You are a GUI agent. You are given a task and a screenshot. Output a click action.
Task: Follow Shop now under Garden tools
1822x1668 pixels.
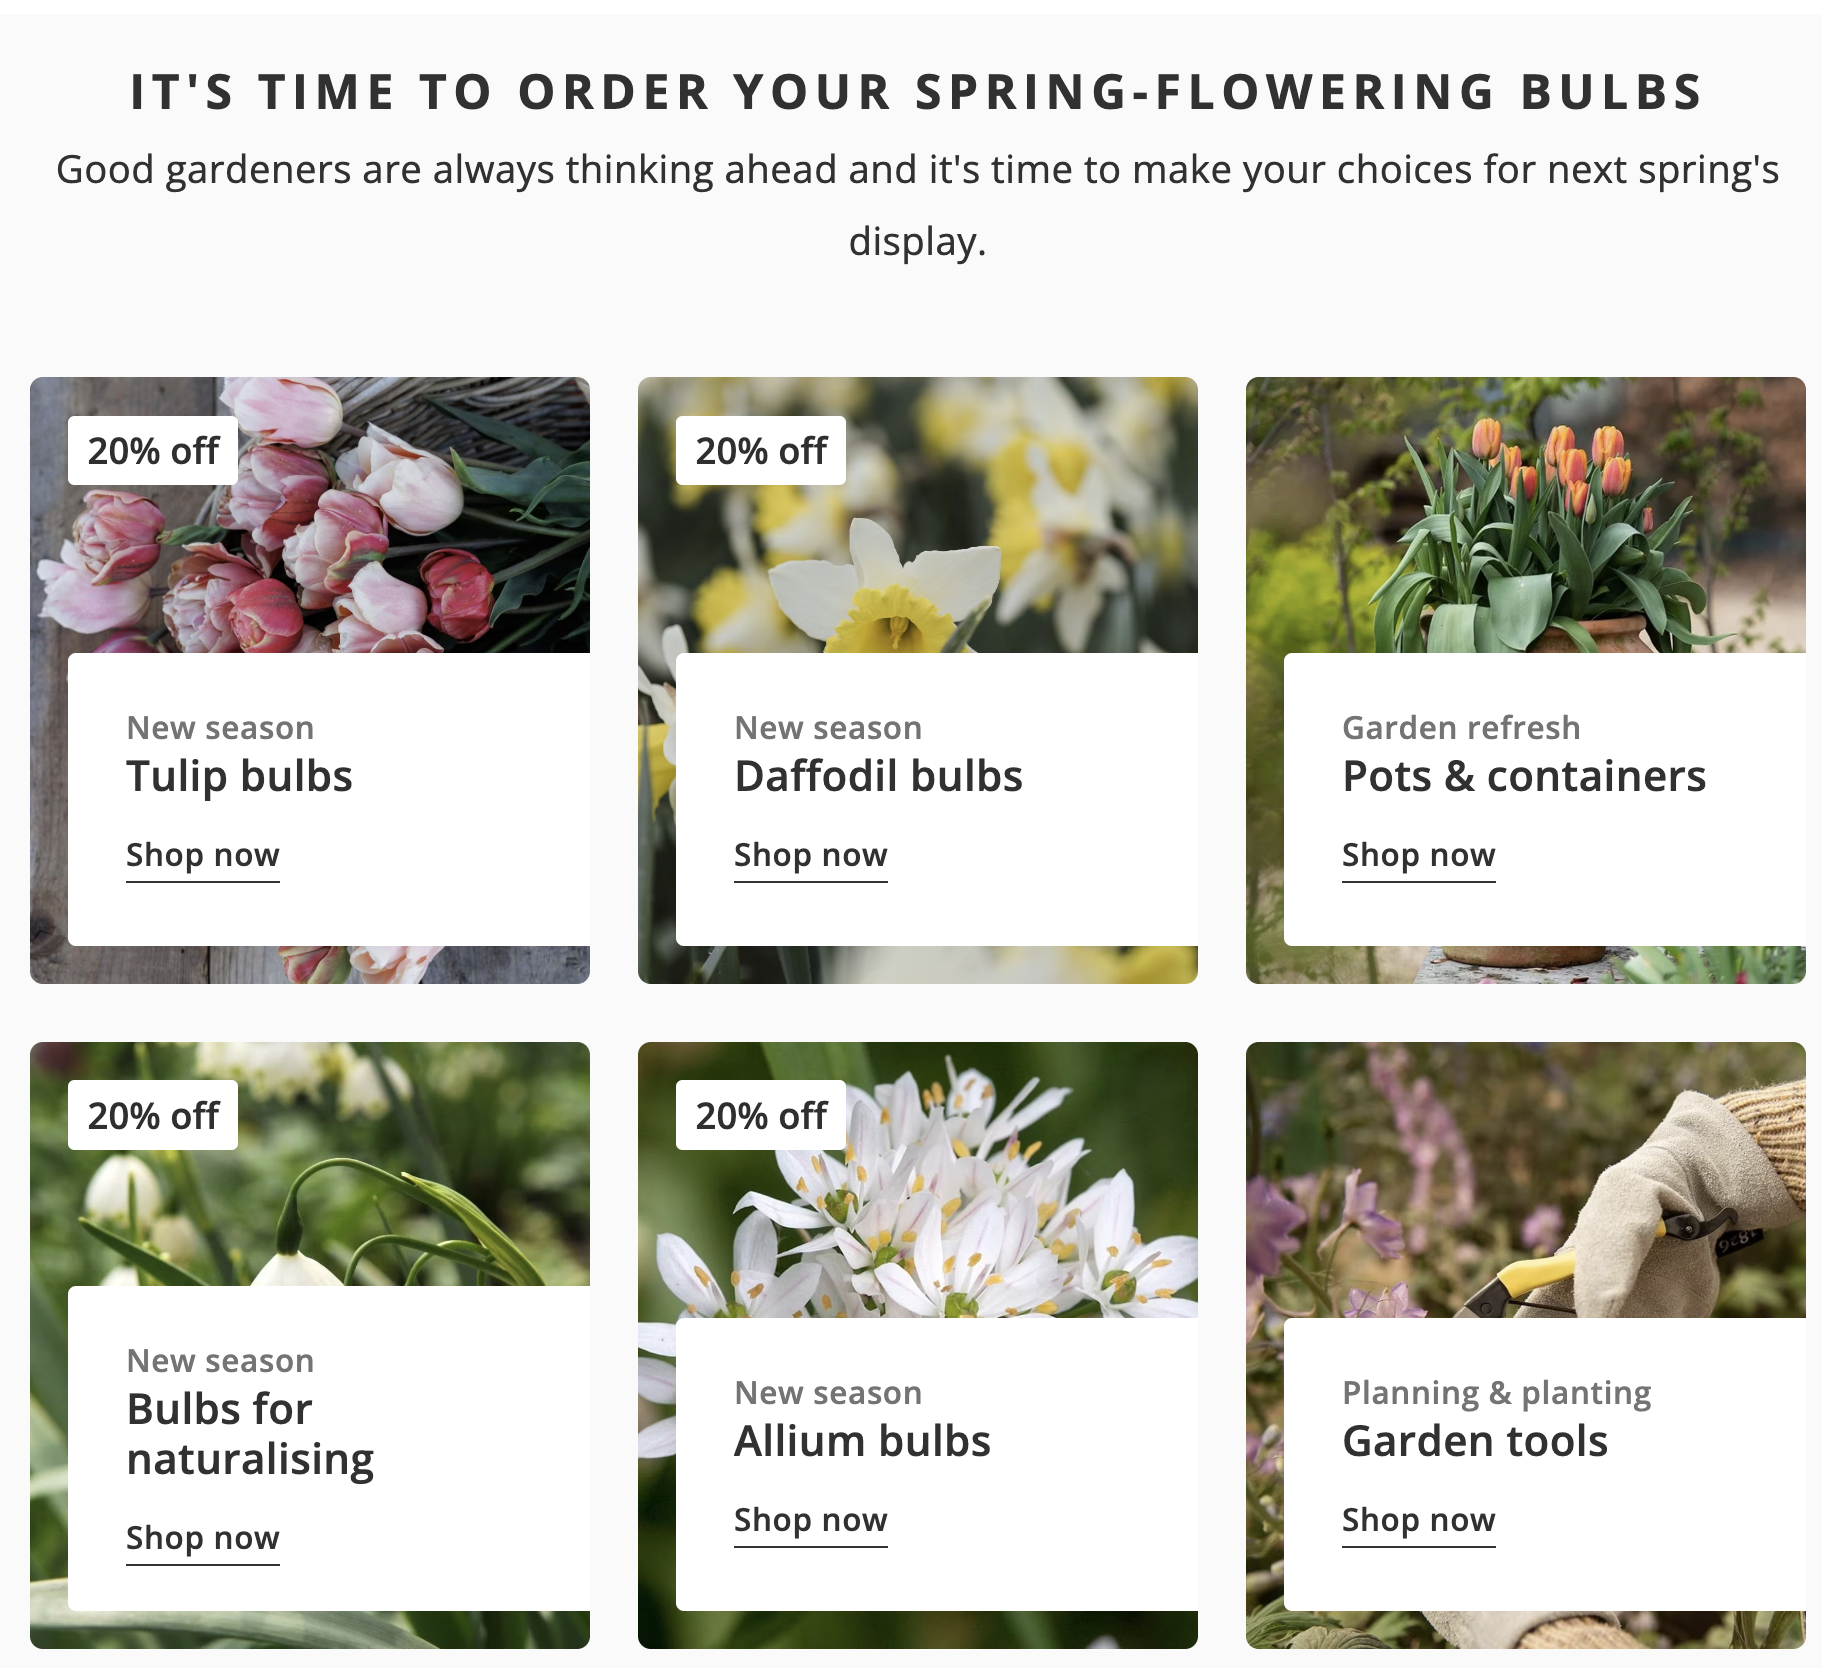1418,1521
